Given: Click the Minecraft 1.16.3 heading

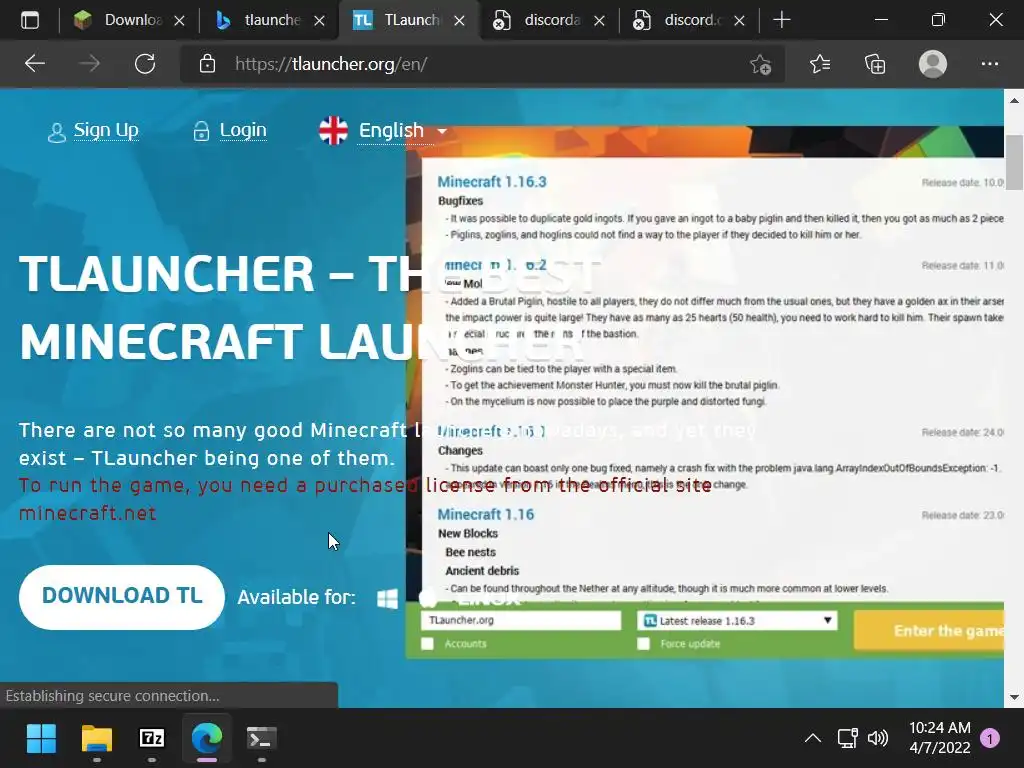Looking at the screenshot, I should [492, 182].
